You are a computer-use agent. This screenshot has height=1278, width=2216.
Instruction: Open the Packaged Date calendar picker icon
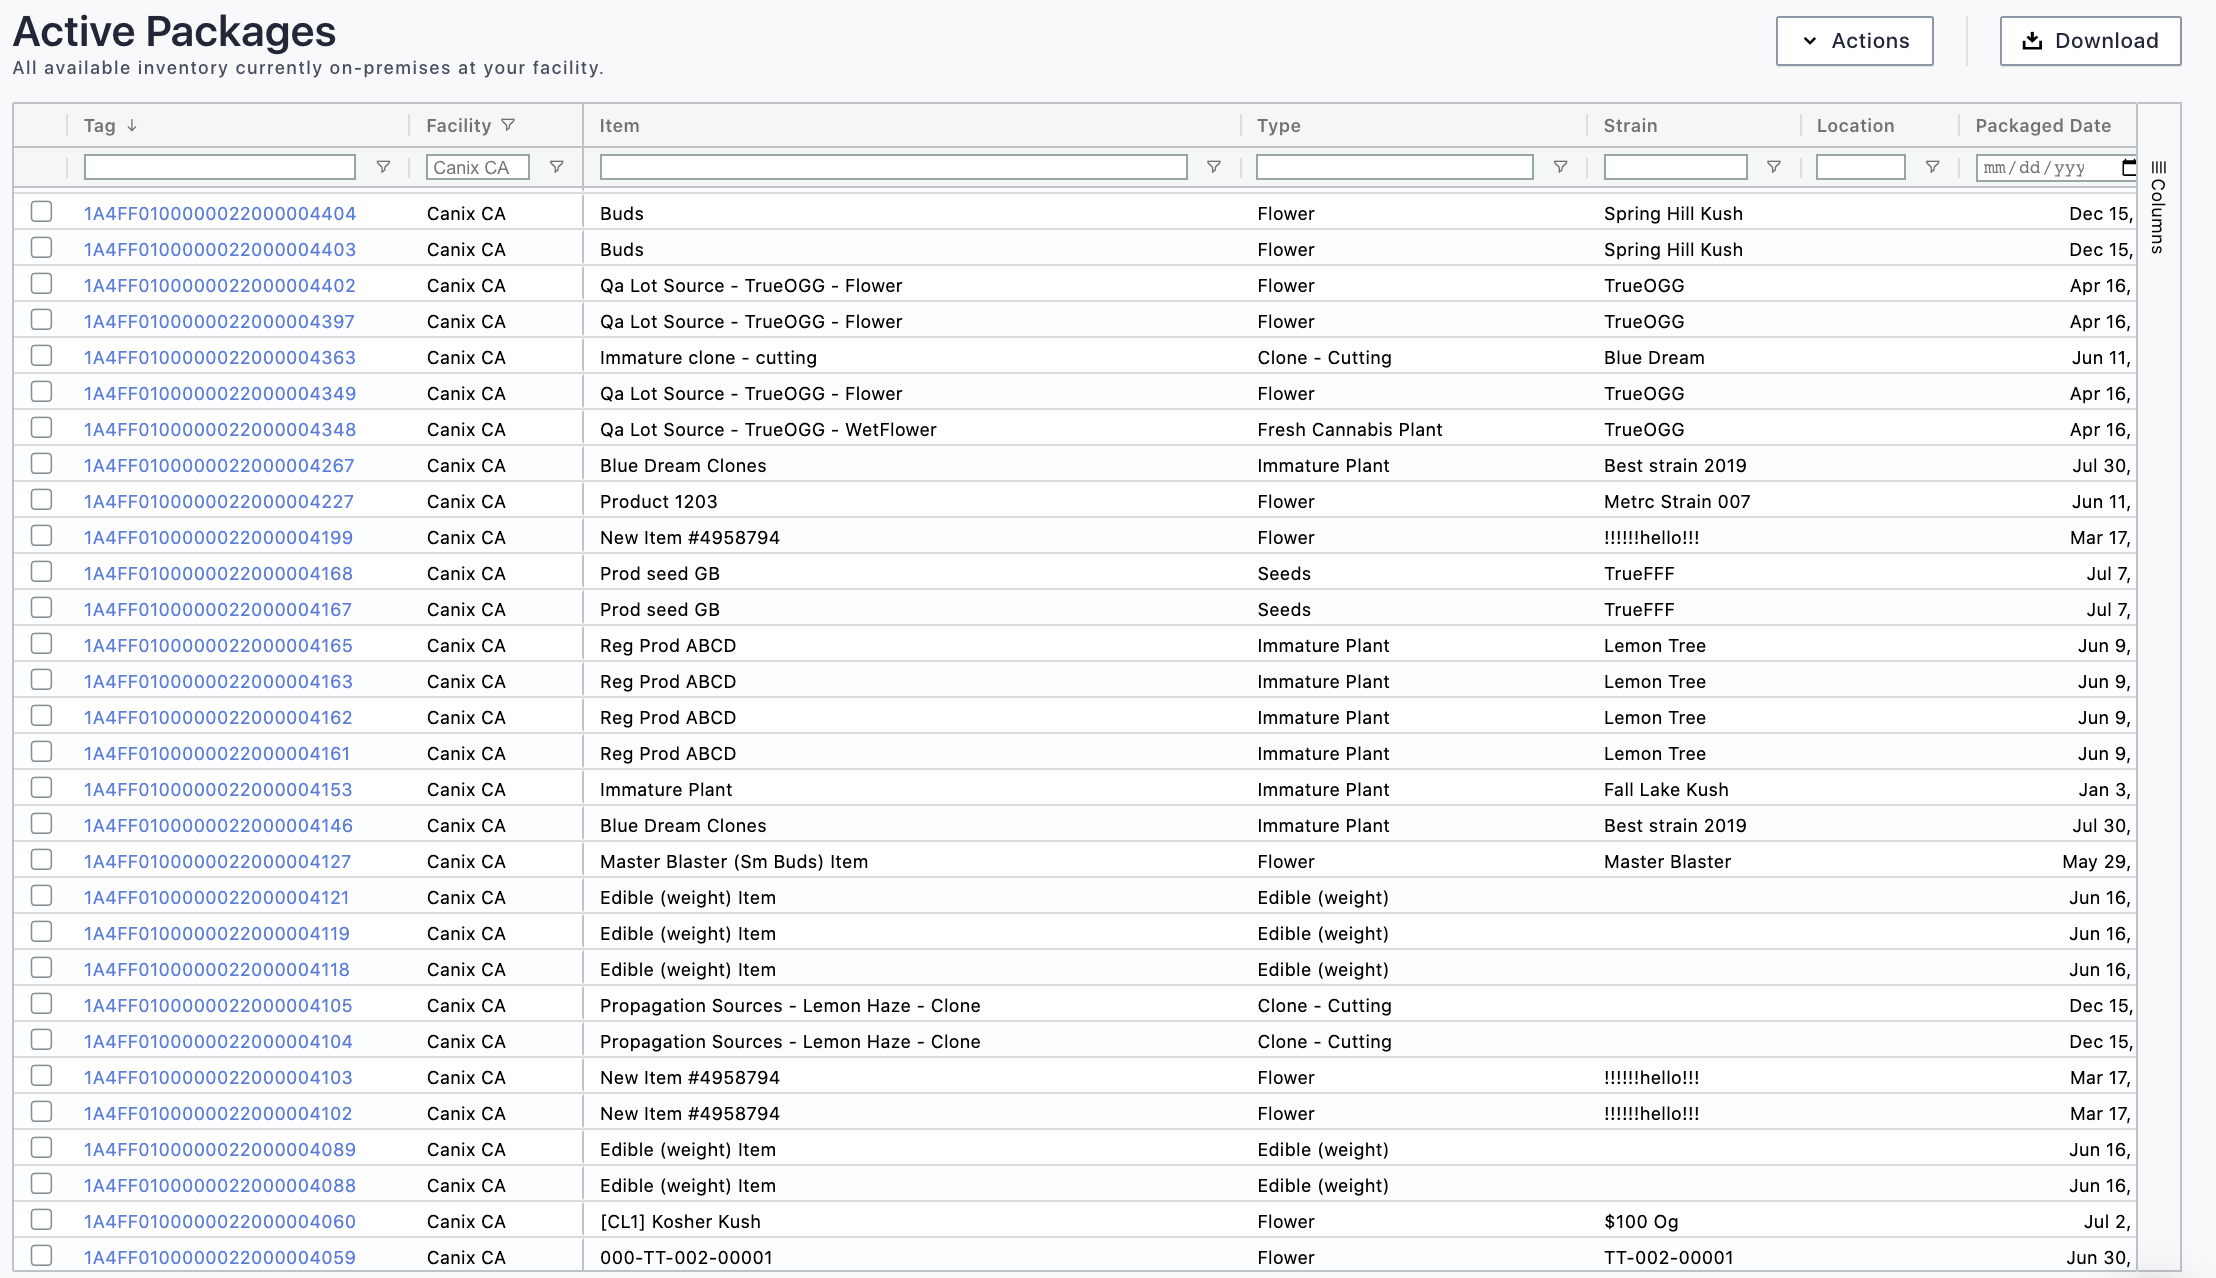(2128, 167)
